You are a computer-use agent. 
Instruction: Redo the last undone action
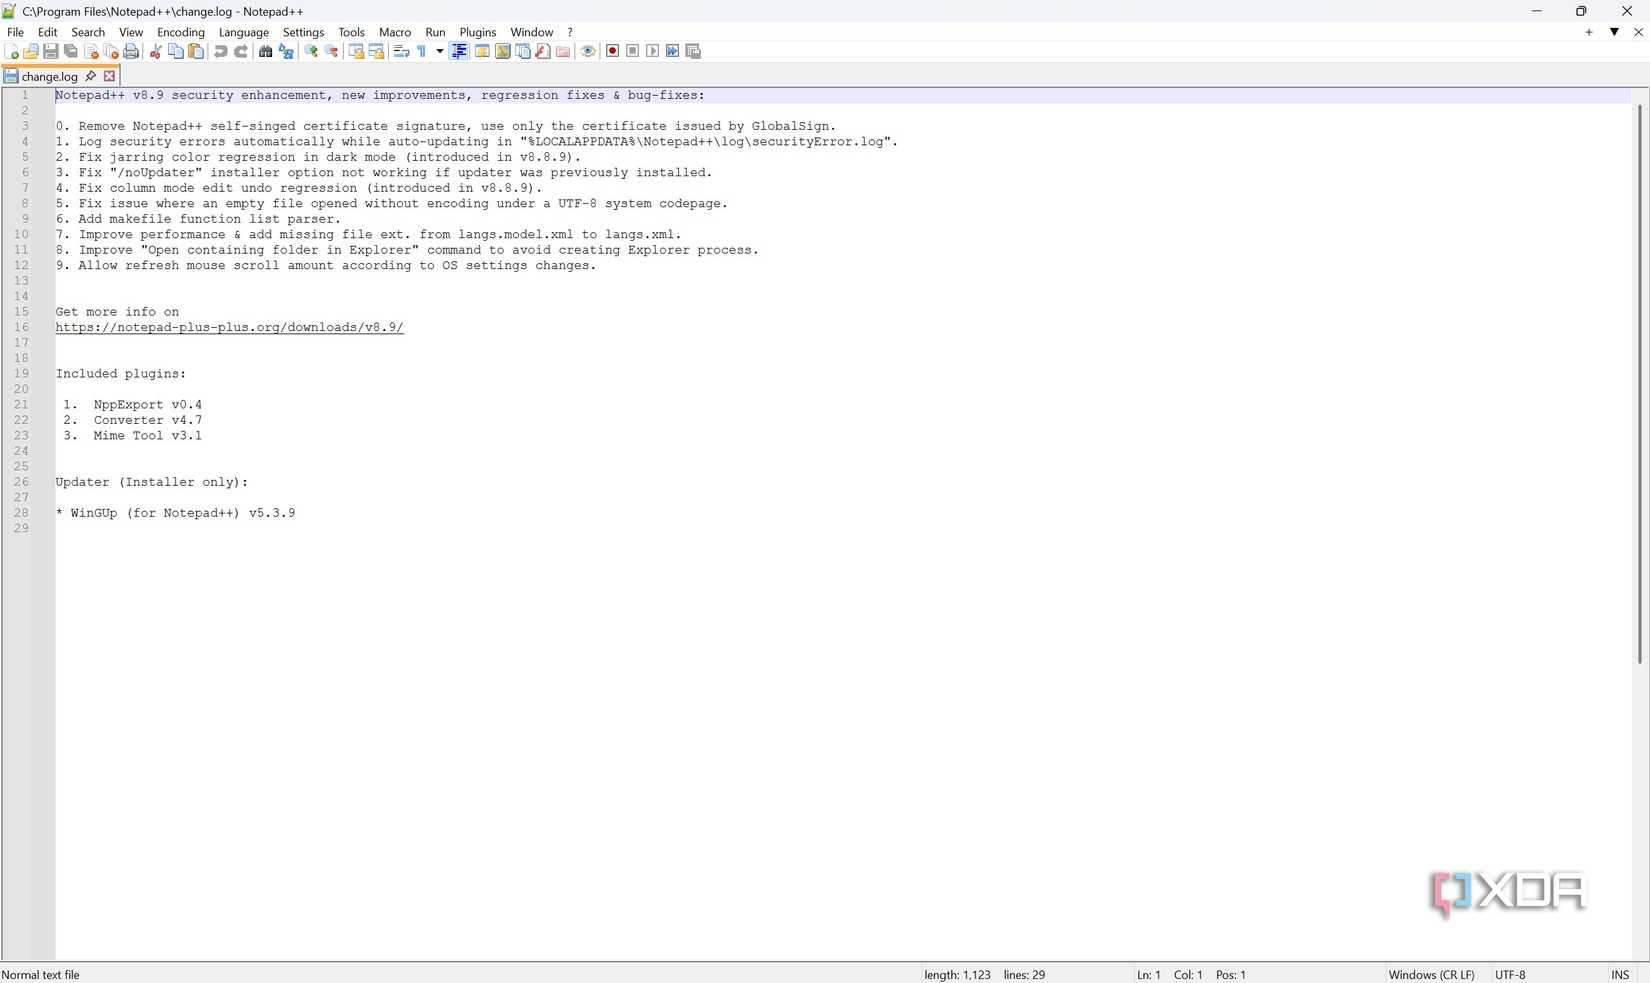pyautogui.click(x=241, y=51)
